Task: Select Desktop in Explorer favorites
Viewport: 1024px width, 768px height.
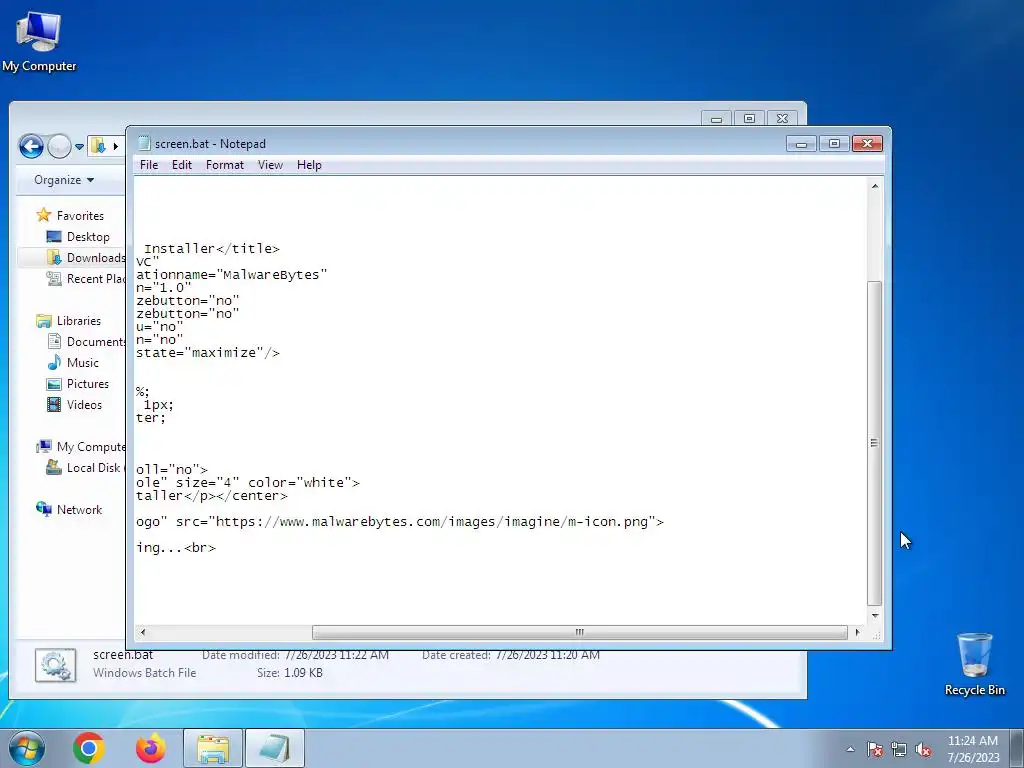Action: pyautogui.click(x=88, y=236)
